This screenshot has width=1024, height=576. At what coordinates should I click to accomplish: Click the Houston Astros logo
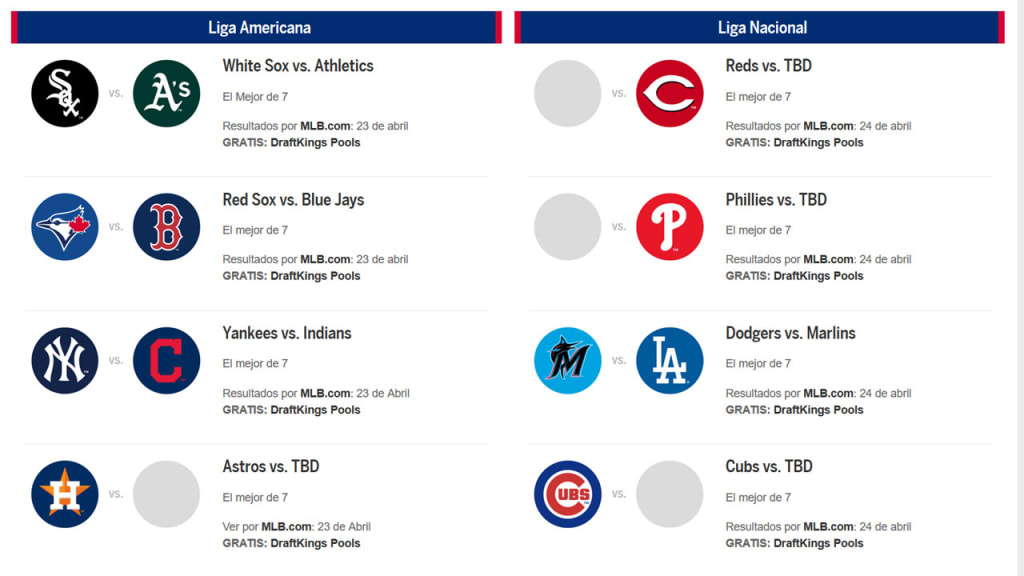[x=65, y=494]
